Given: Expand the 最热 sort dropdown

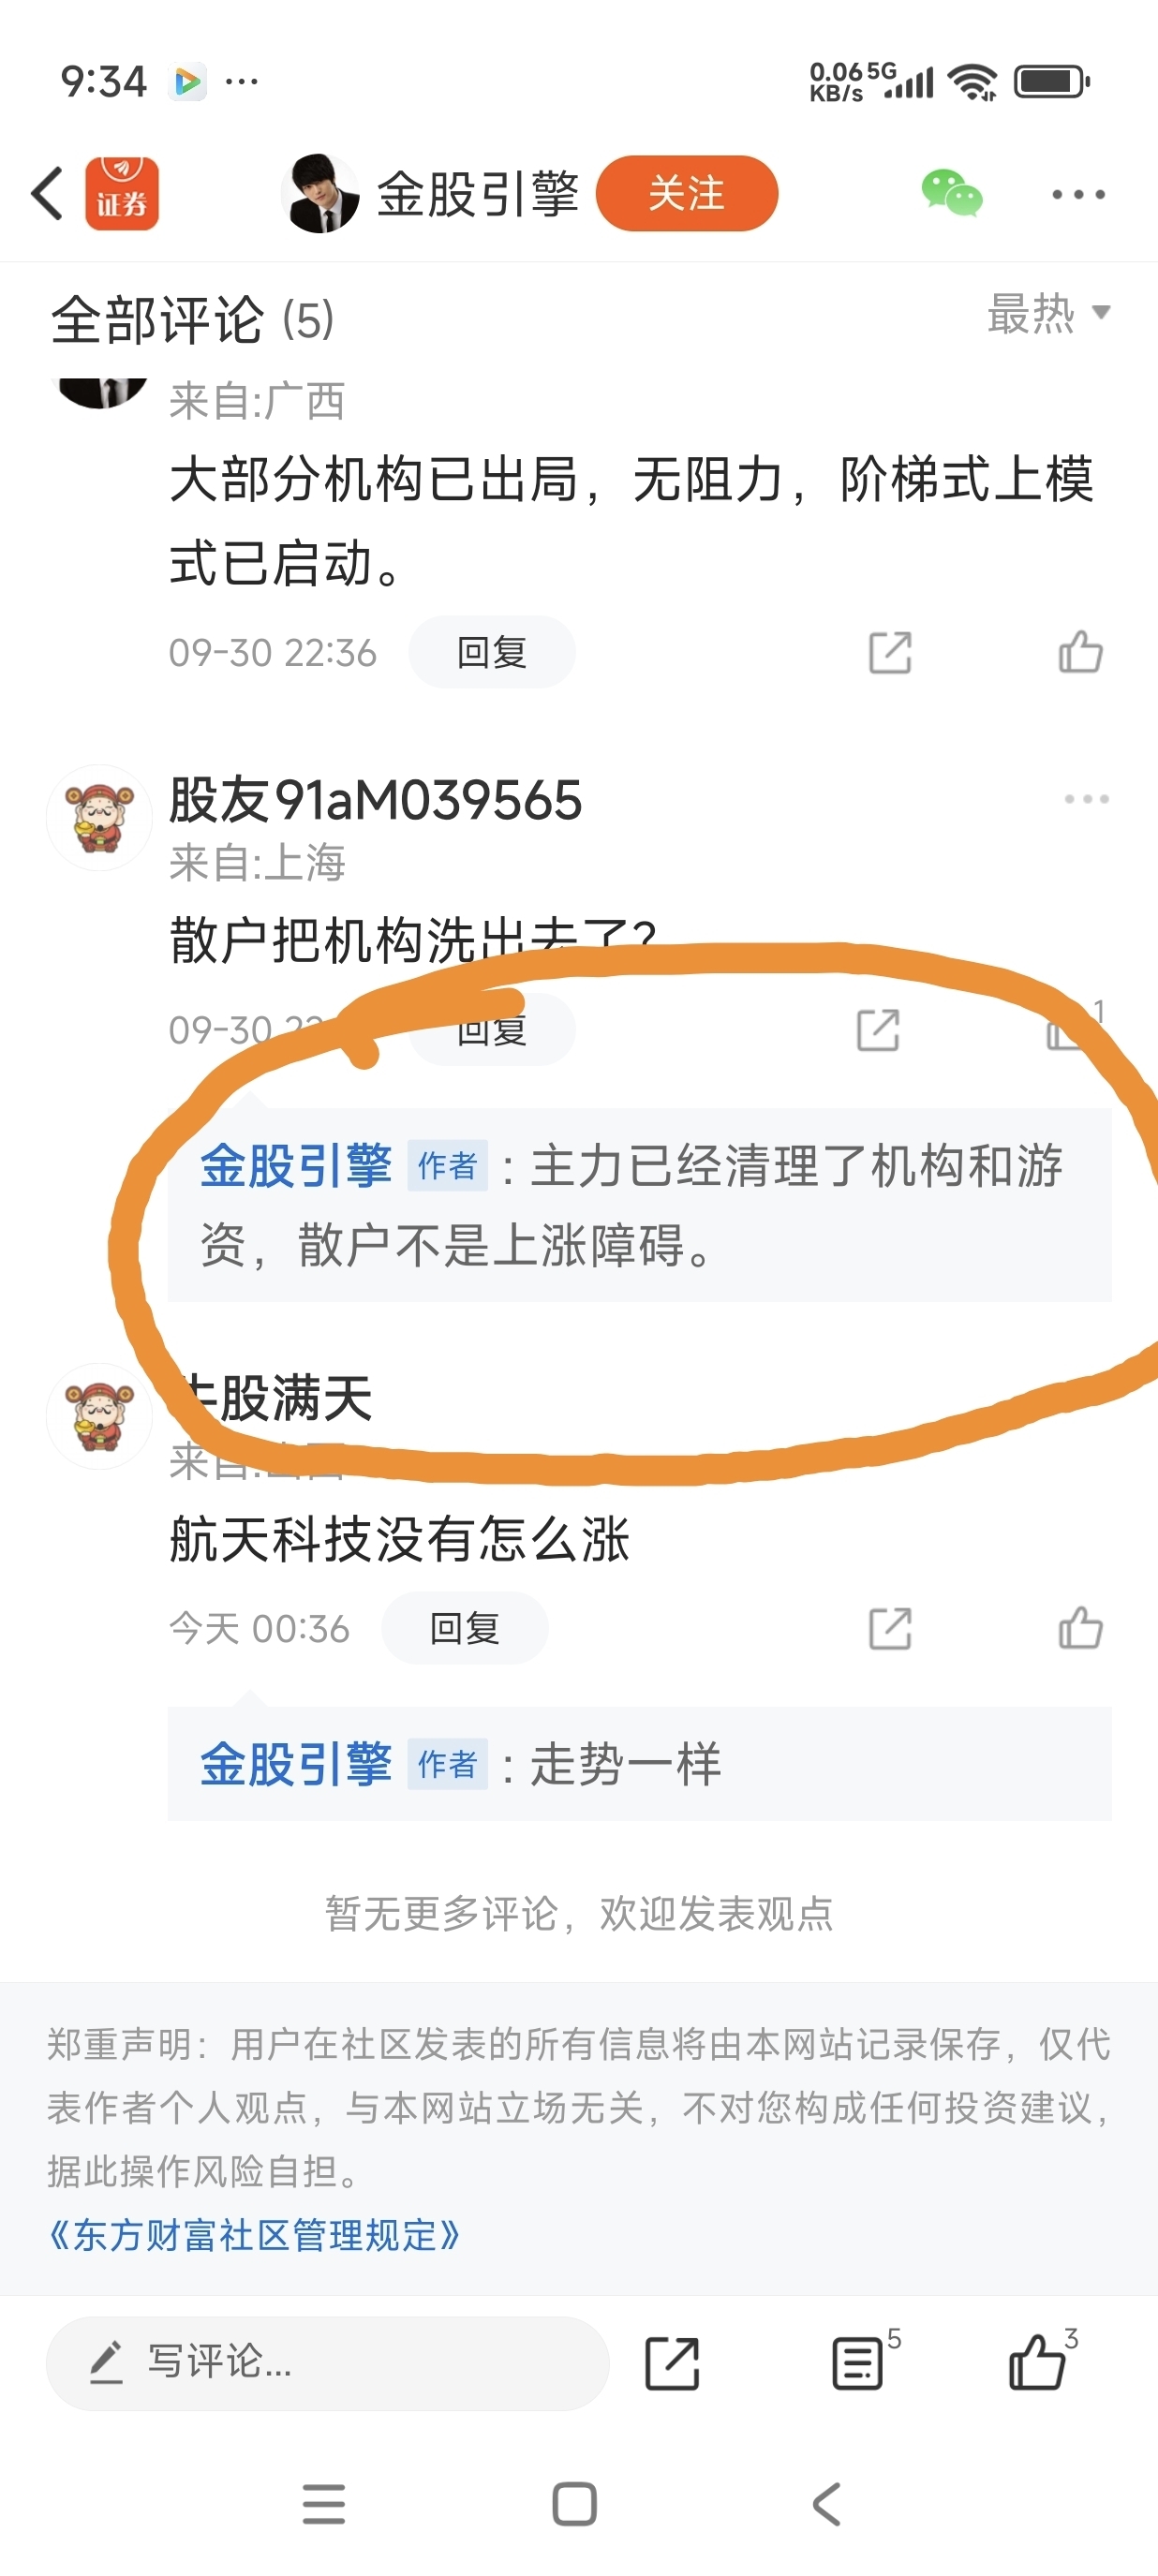Looking at the screenshot, I should pos(1048,314).
